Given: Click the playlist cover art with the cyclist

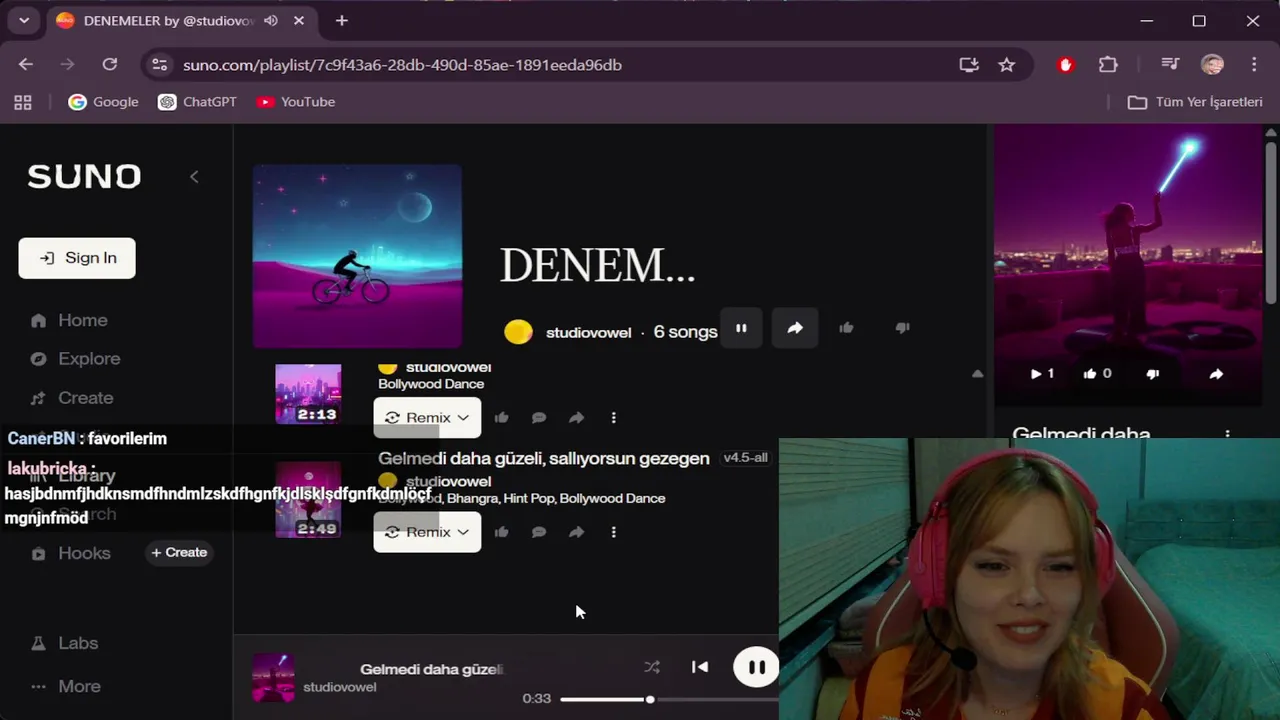Looking at the screenshot, I should pos(357,256).
